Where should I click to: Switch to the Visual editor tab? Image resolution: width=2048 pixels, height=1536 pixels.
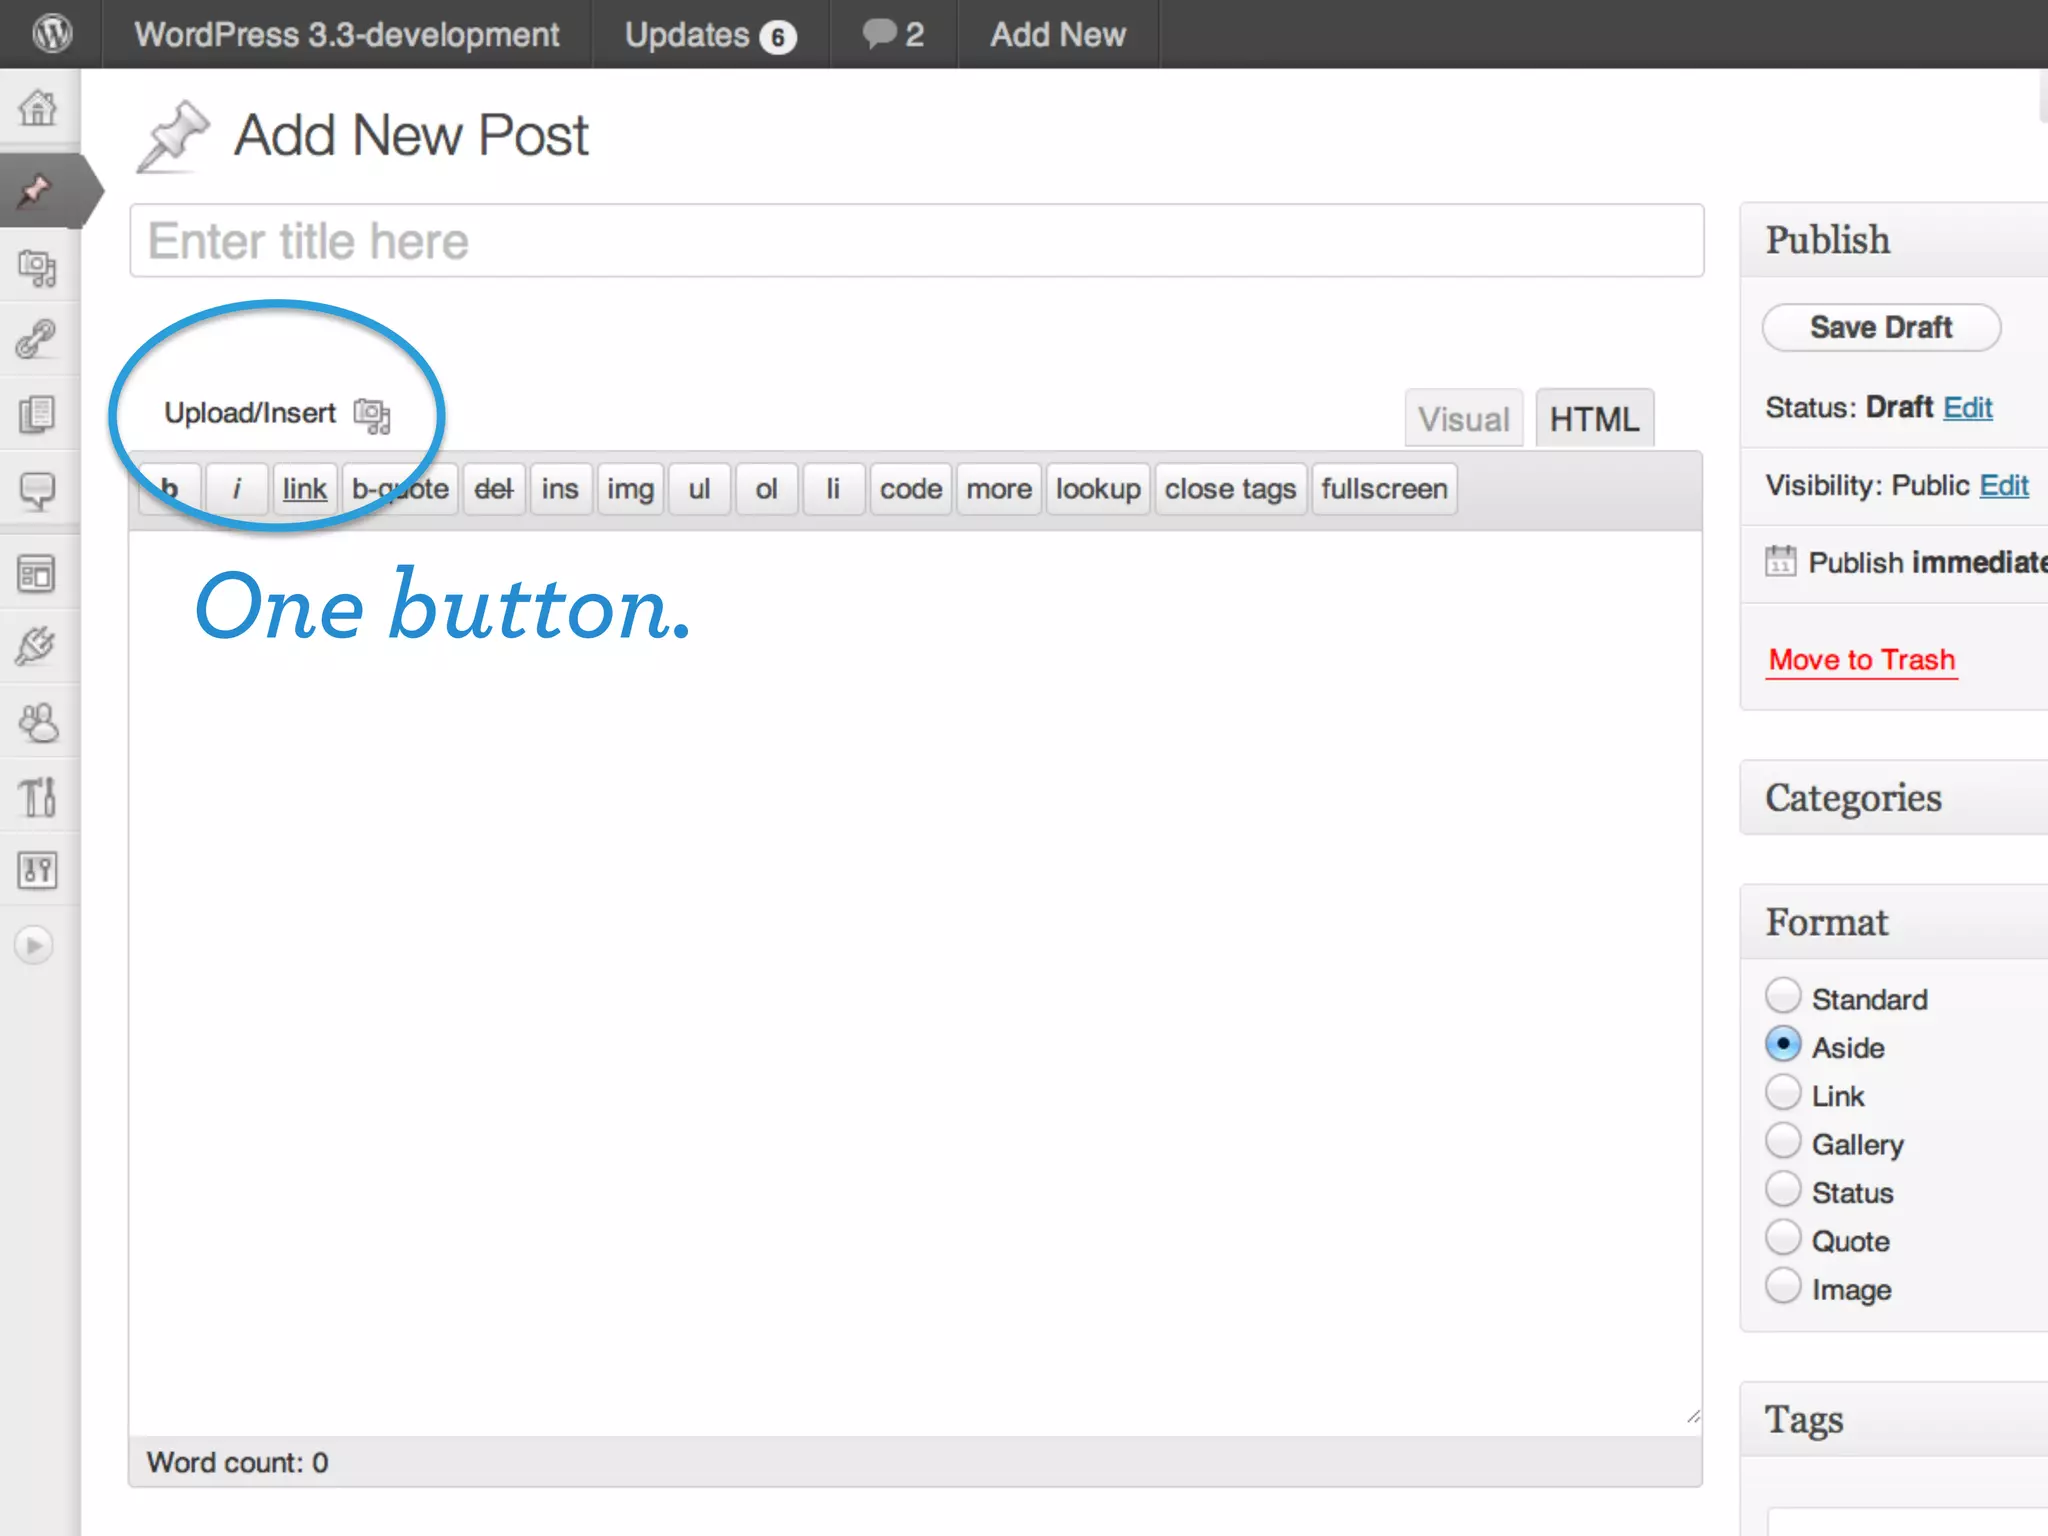pyautogui.click(x=1463, y=419)
